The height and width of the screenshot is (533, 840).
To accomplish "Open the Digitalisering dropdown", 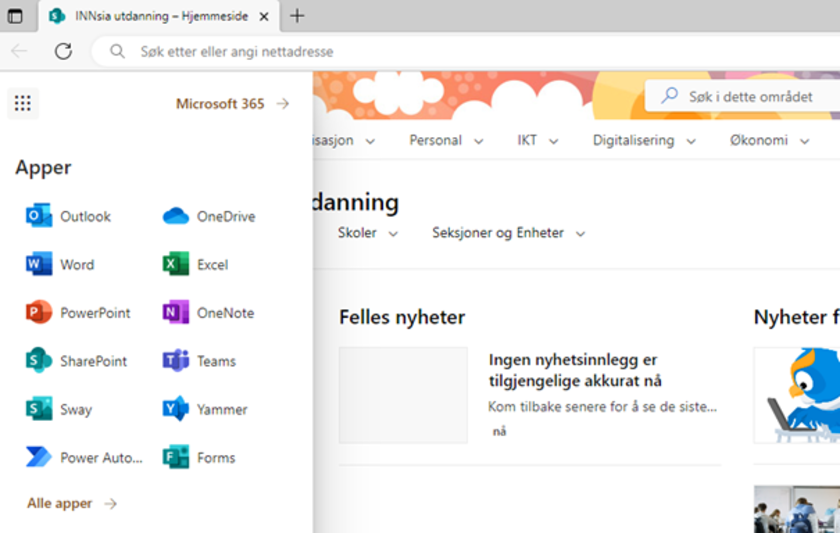I will tap(644, 140).
